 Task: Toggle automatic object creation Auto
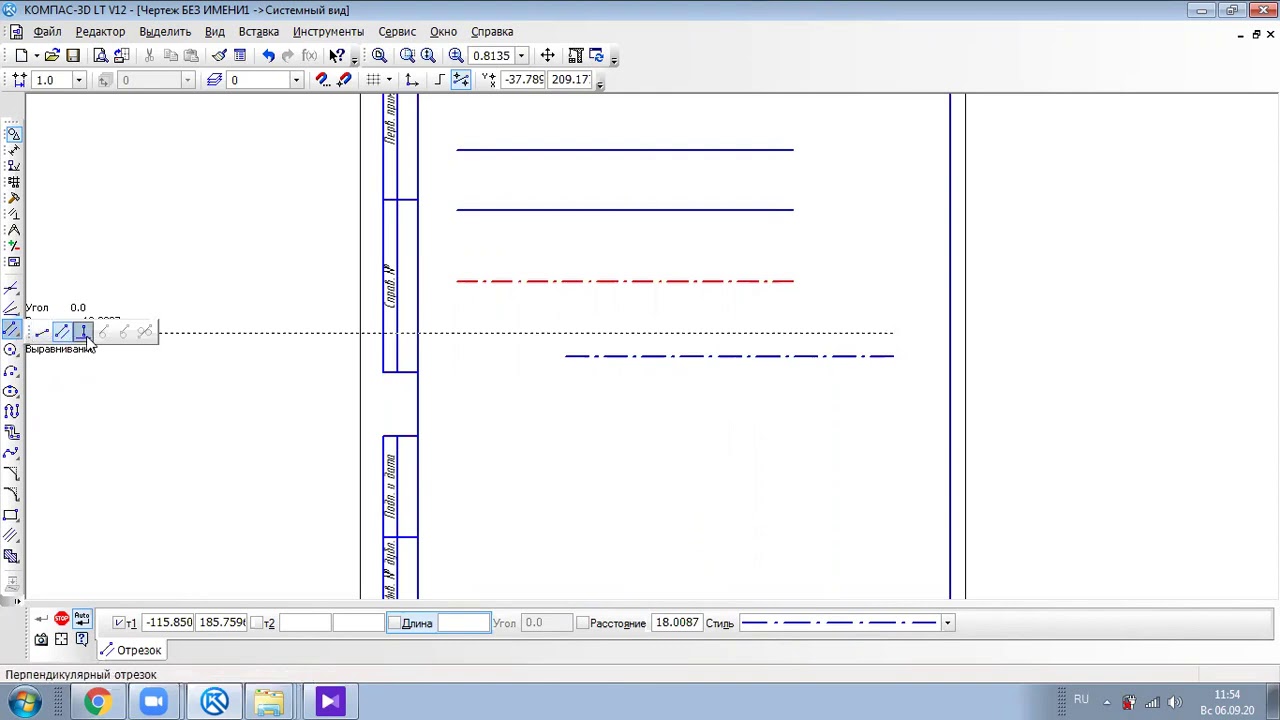click(82, 620)
